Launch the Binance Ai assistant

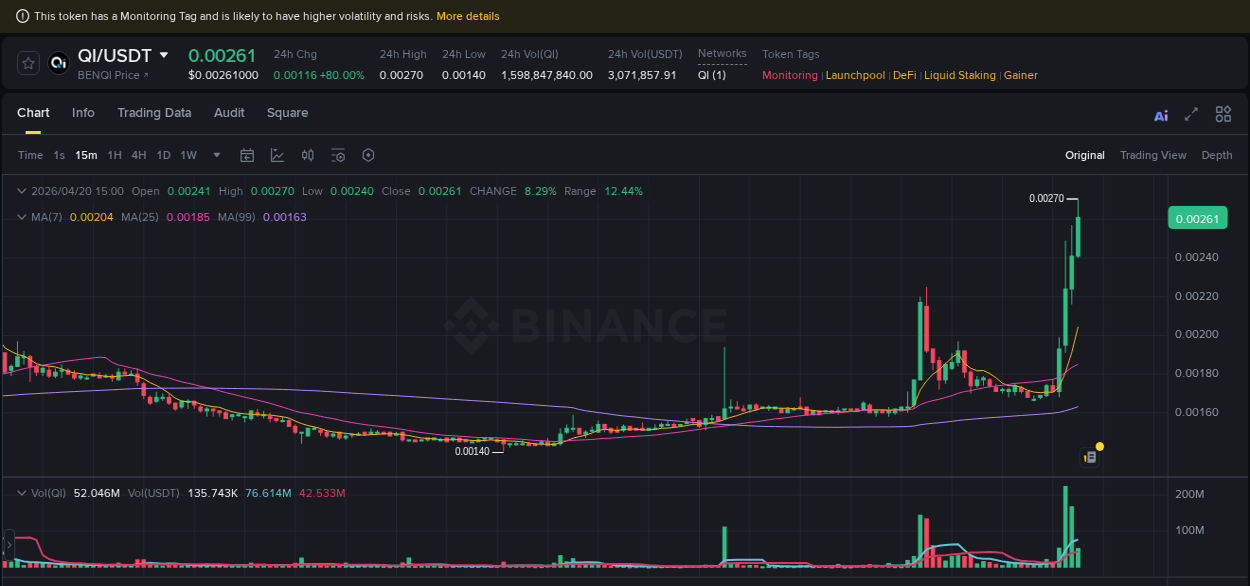click(1160, 114)
